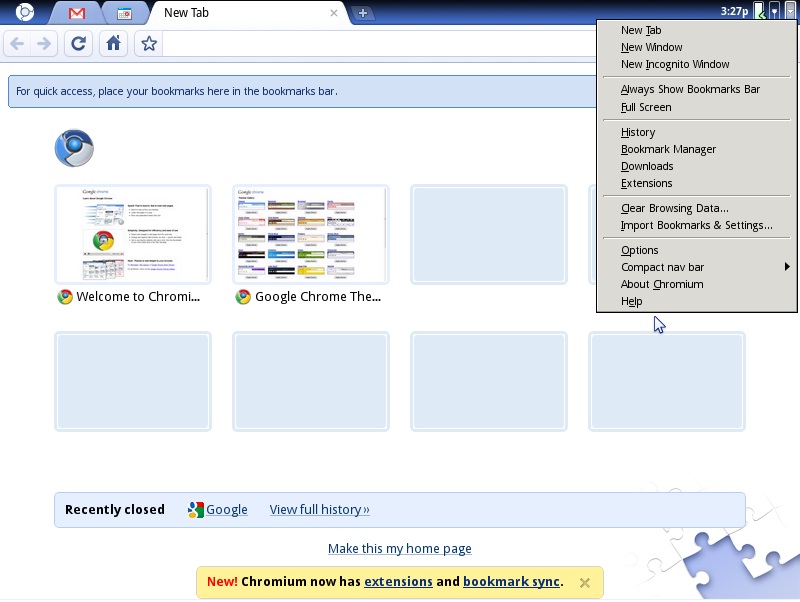The height and width of the screenshot is (602, 800).
Task: Switch to the pinned Gmail tab
Action: (x=77, y=13)
